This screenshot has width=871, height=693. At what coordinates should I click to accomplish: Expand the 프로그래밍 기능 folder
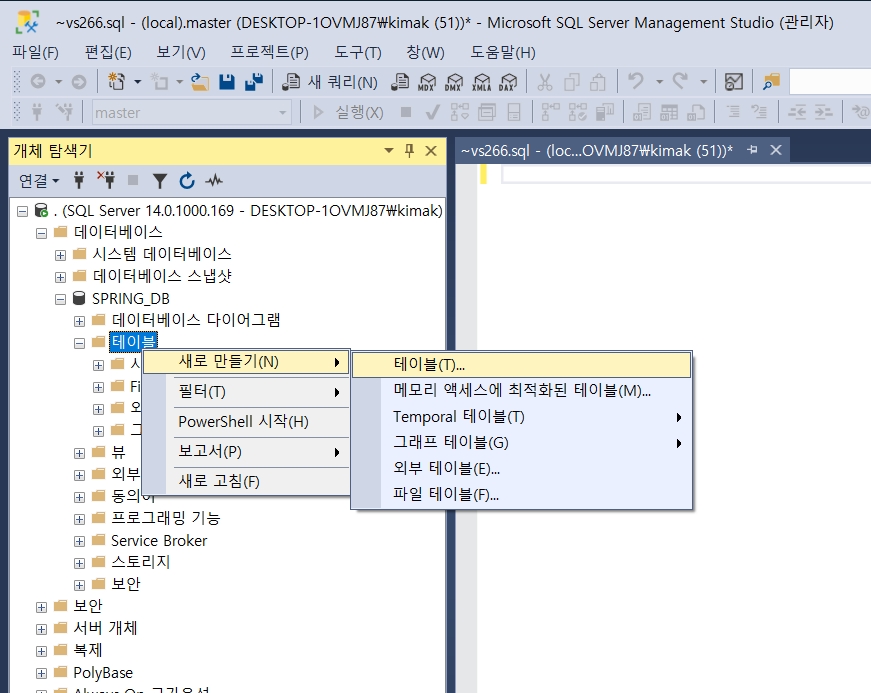pos(79,519)
